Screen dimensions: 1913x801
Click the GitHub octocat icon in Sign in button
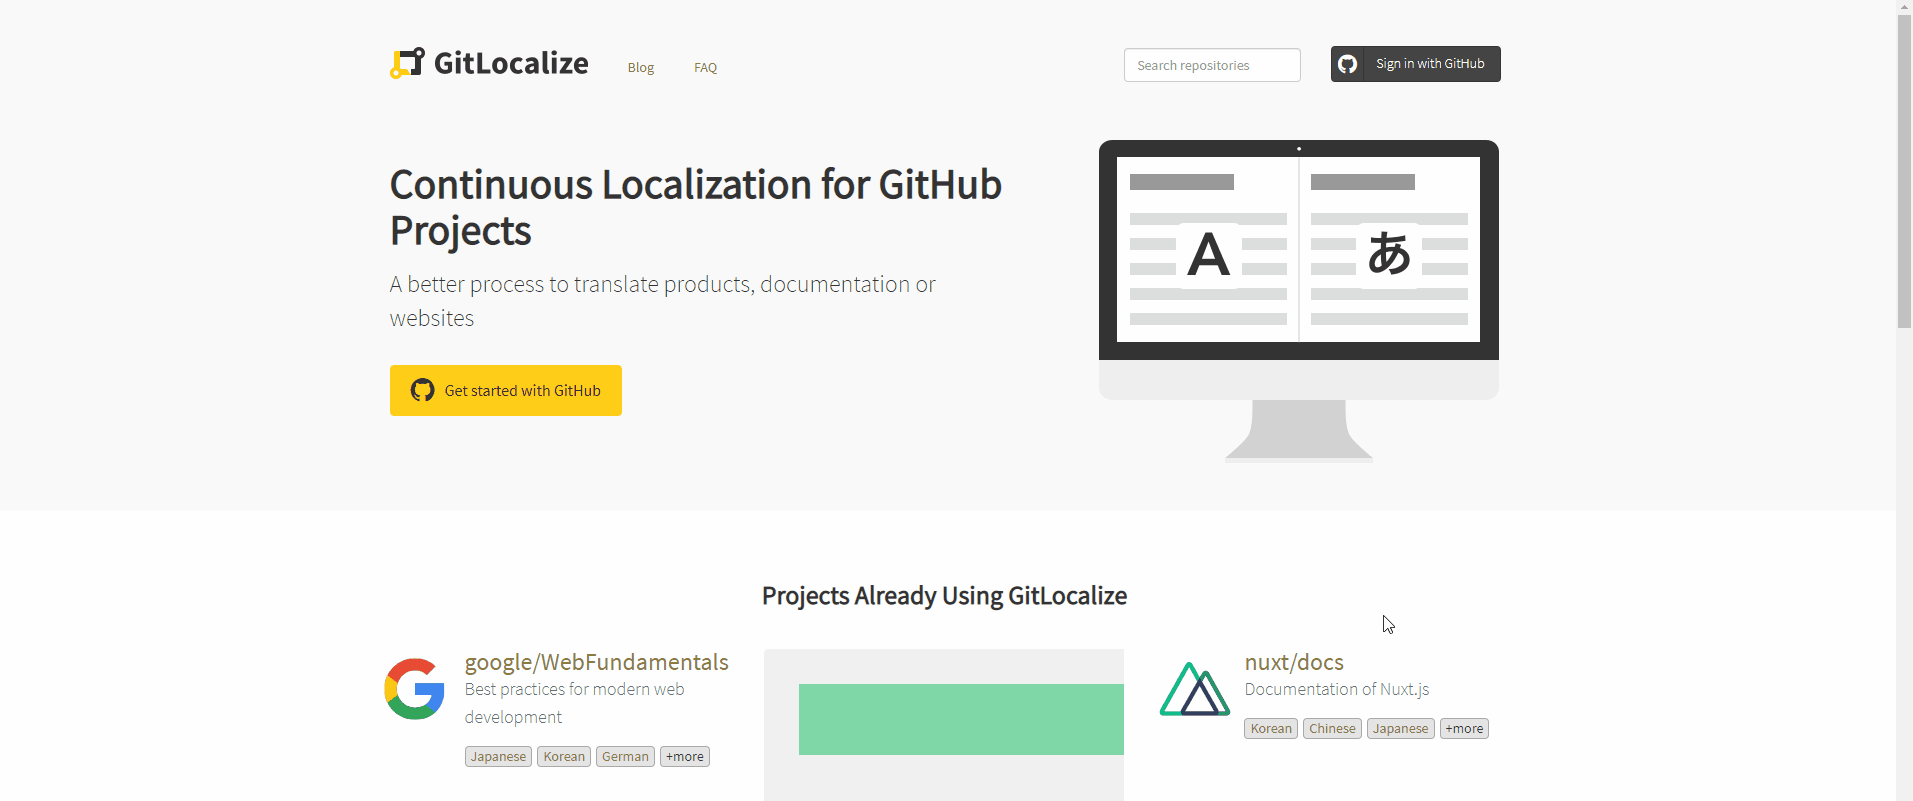[x=1348, y=64]
